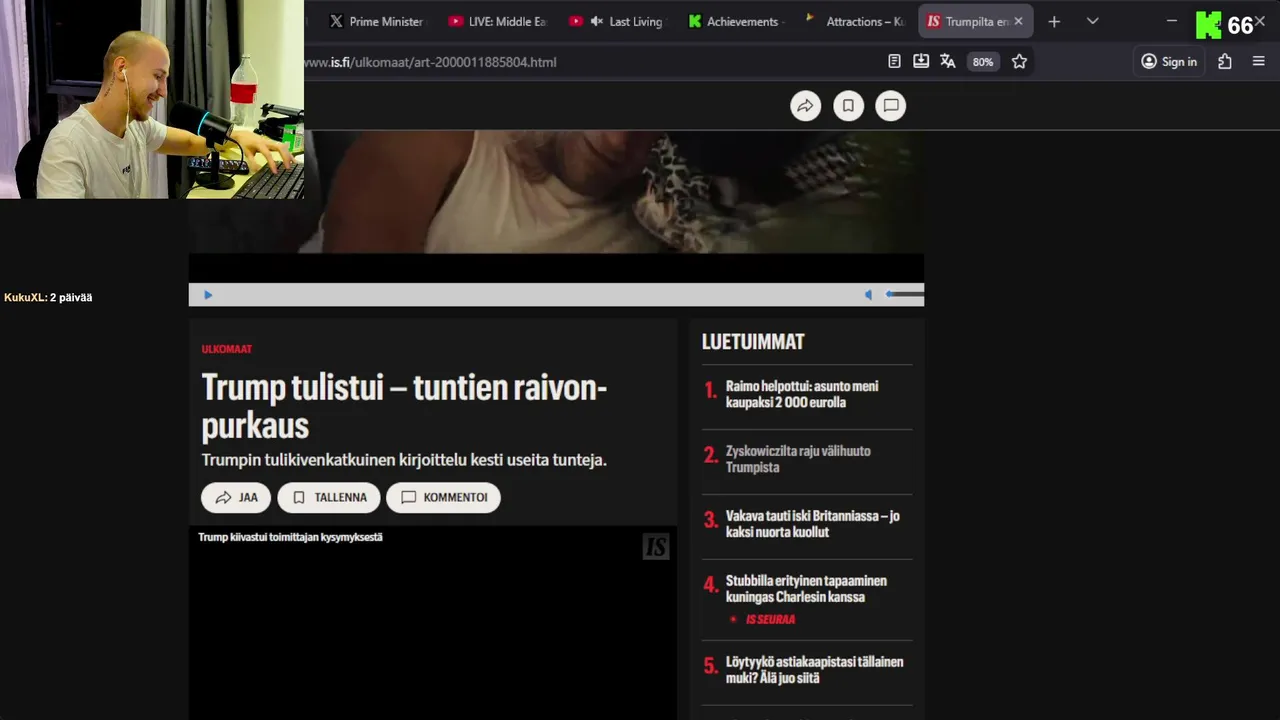The height and width of the screenshot is (720, 1280).
Task: Mute the video speaker icon
Action: 868,294
